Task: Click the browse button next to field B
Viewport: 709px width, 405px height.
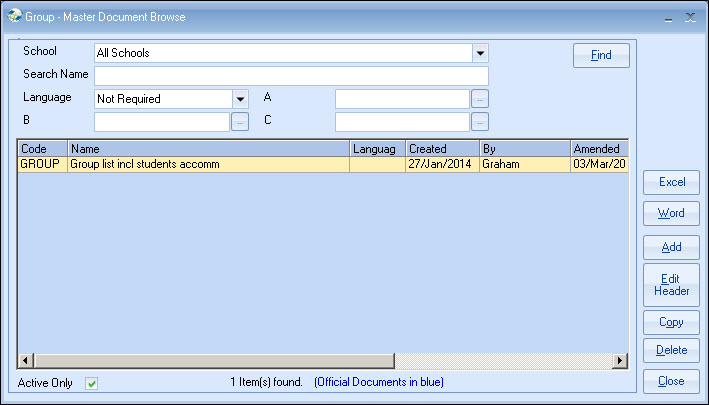Action: click(x=240, y=122)
